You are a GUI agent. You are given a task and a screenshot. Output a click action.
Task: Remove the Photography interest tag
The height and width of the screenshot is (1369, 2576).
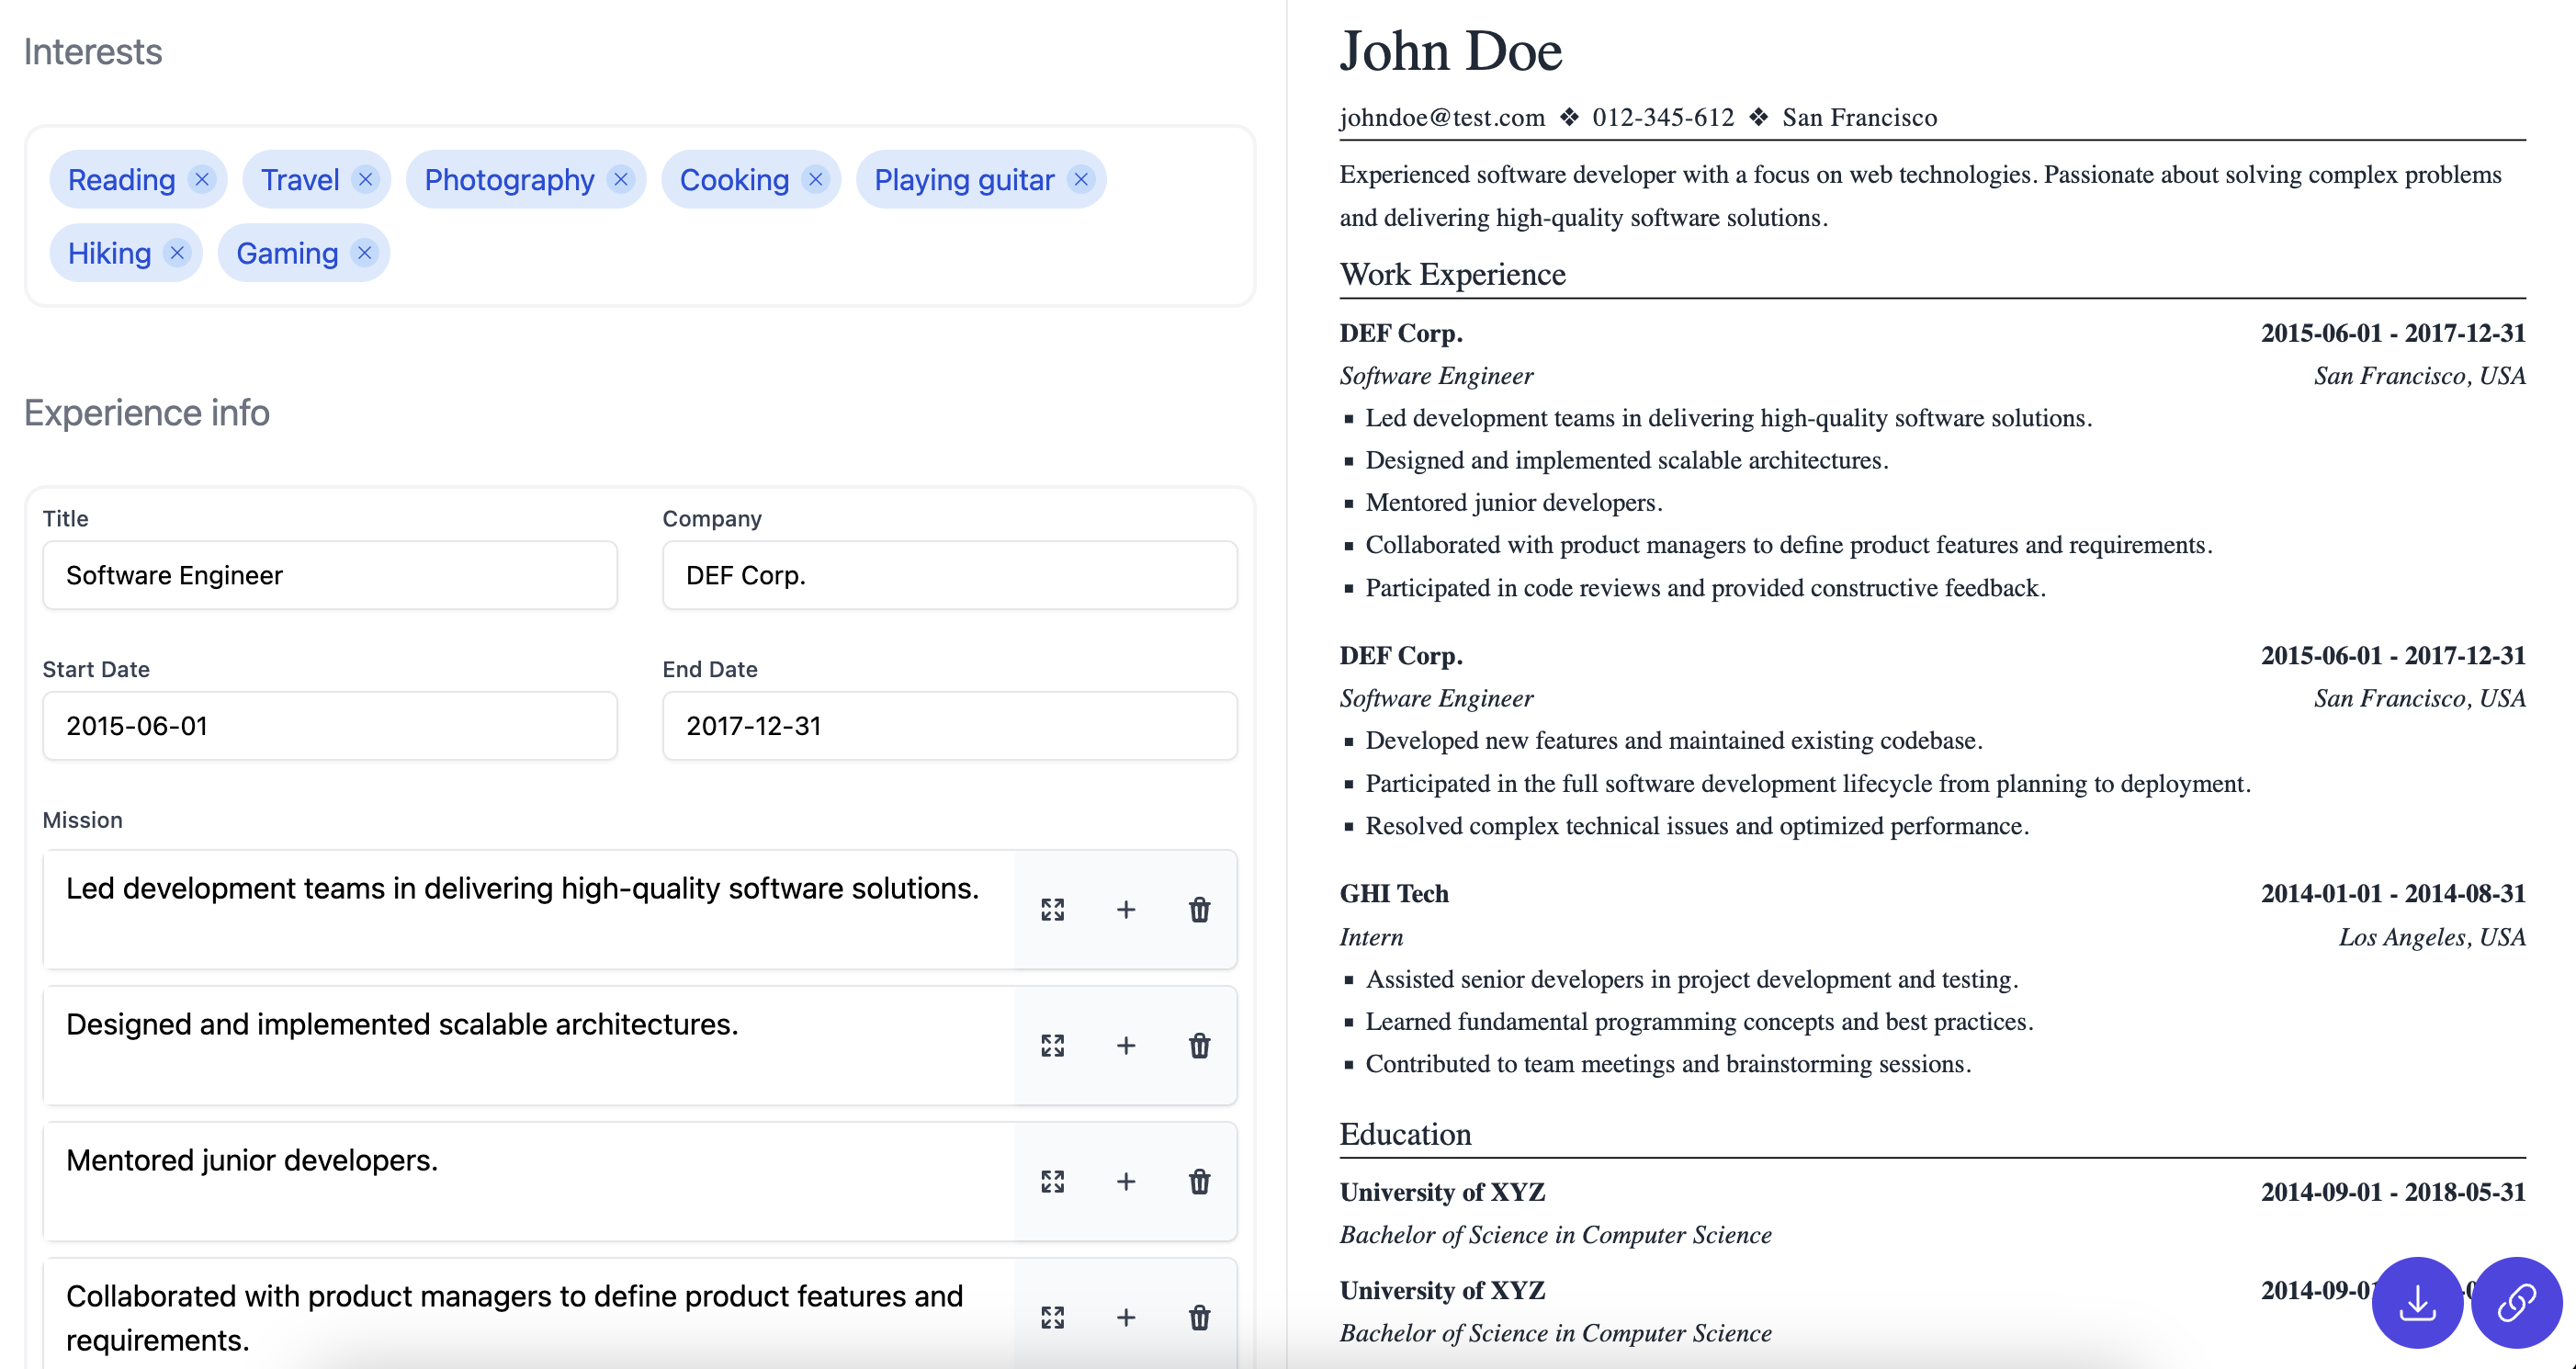[x=621, y=179]
